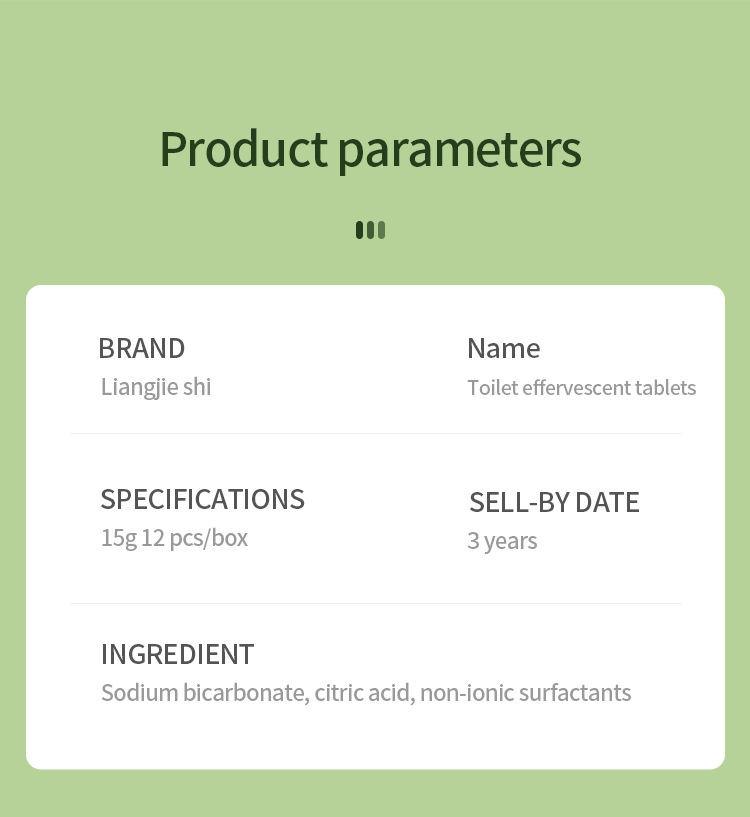
Task: Click "non-ionic surfactants" in the ingredients
Action: pyautogui.click(x=525, y=693)
